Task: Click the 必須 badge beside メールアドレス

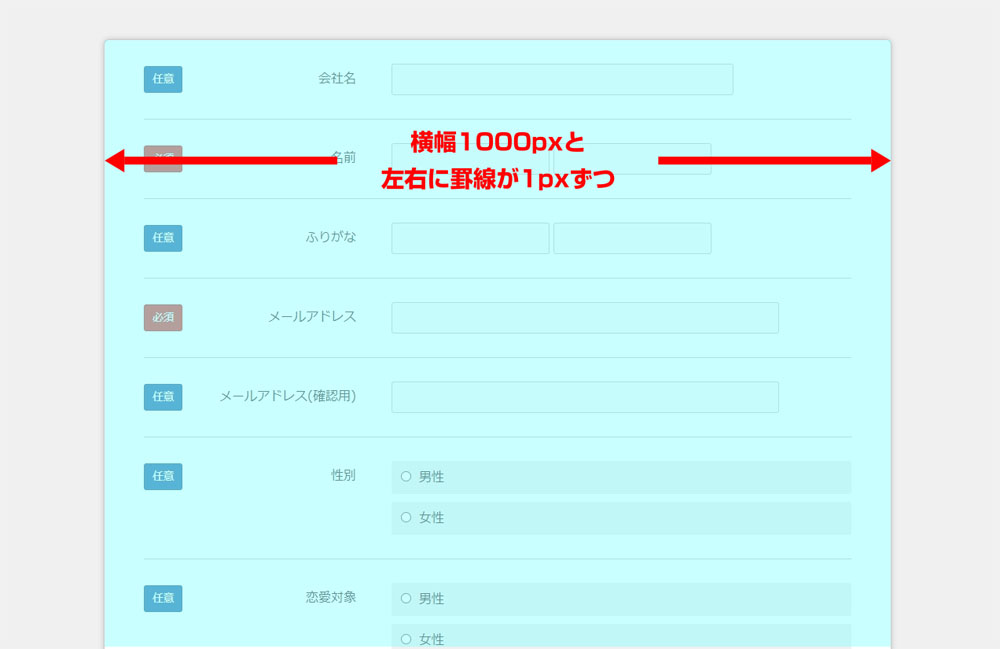Action: [x=163, y=317]
